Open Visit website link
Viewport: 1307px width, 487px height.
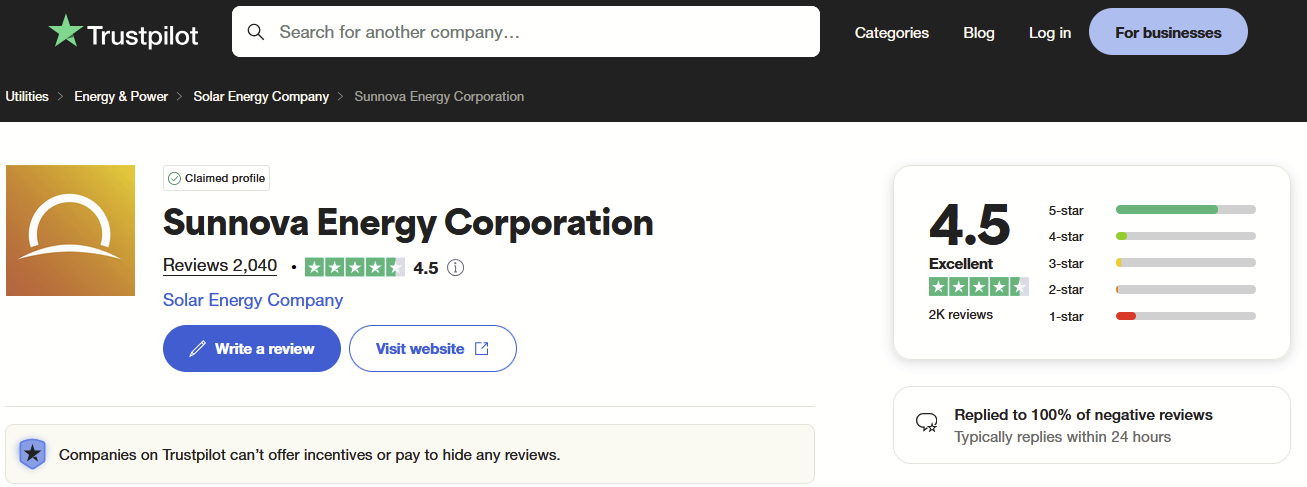point(432,349)
